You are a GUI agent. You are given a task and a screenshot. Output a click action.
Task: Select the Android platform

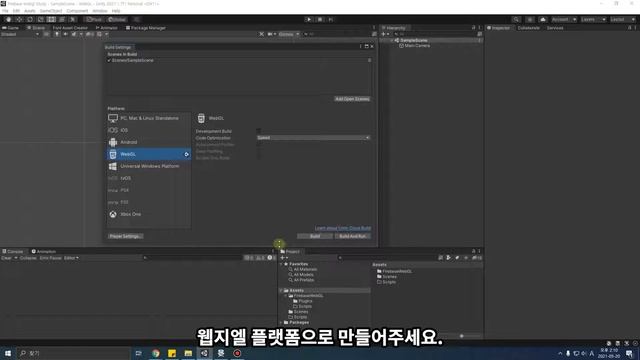click(149, 142)
